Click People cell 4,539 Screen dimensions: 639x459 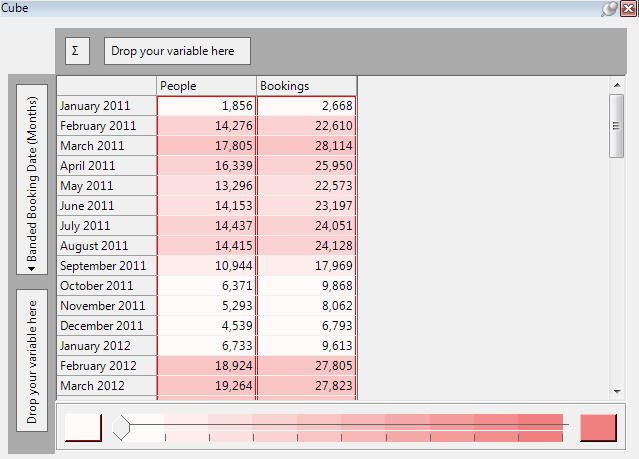[x=206, y=326]
